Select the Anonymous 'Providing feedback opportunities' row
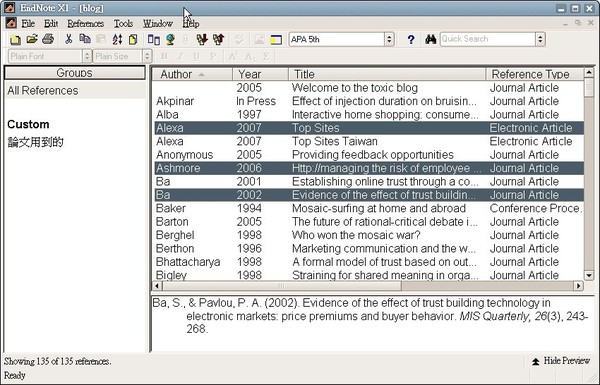 tap(369, 155)
